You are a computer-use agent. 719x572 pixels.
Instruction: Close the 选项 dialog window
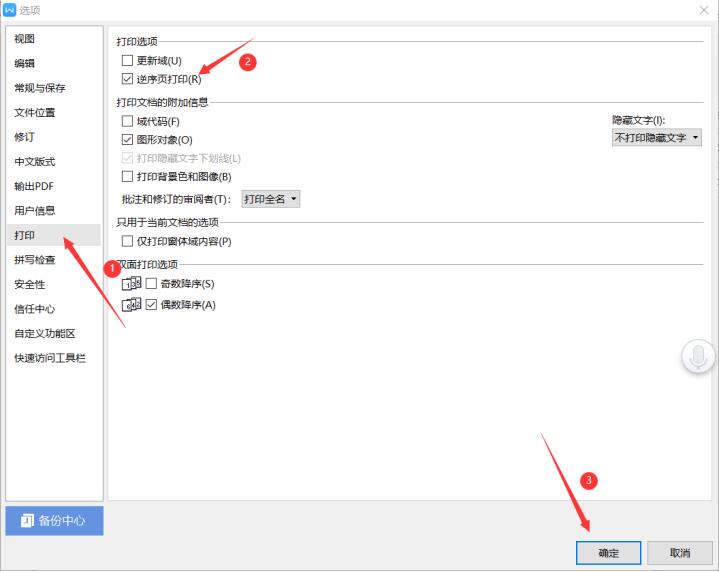click(x=704, y=10)
